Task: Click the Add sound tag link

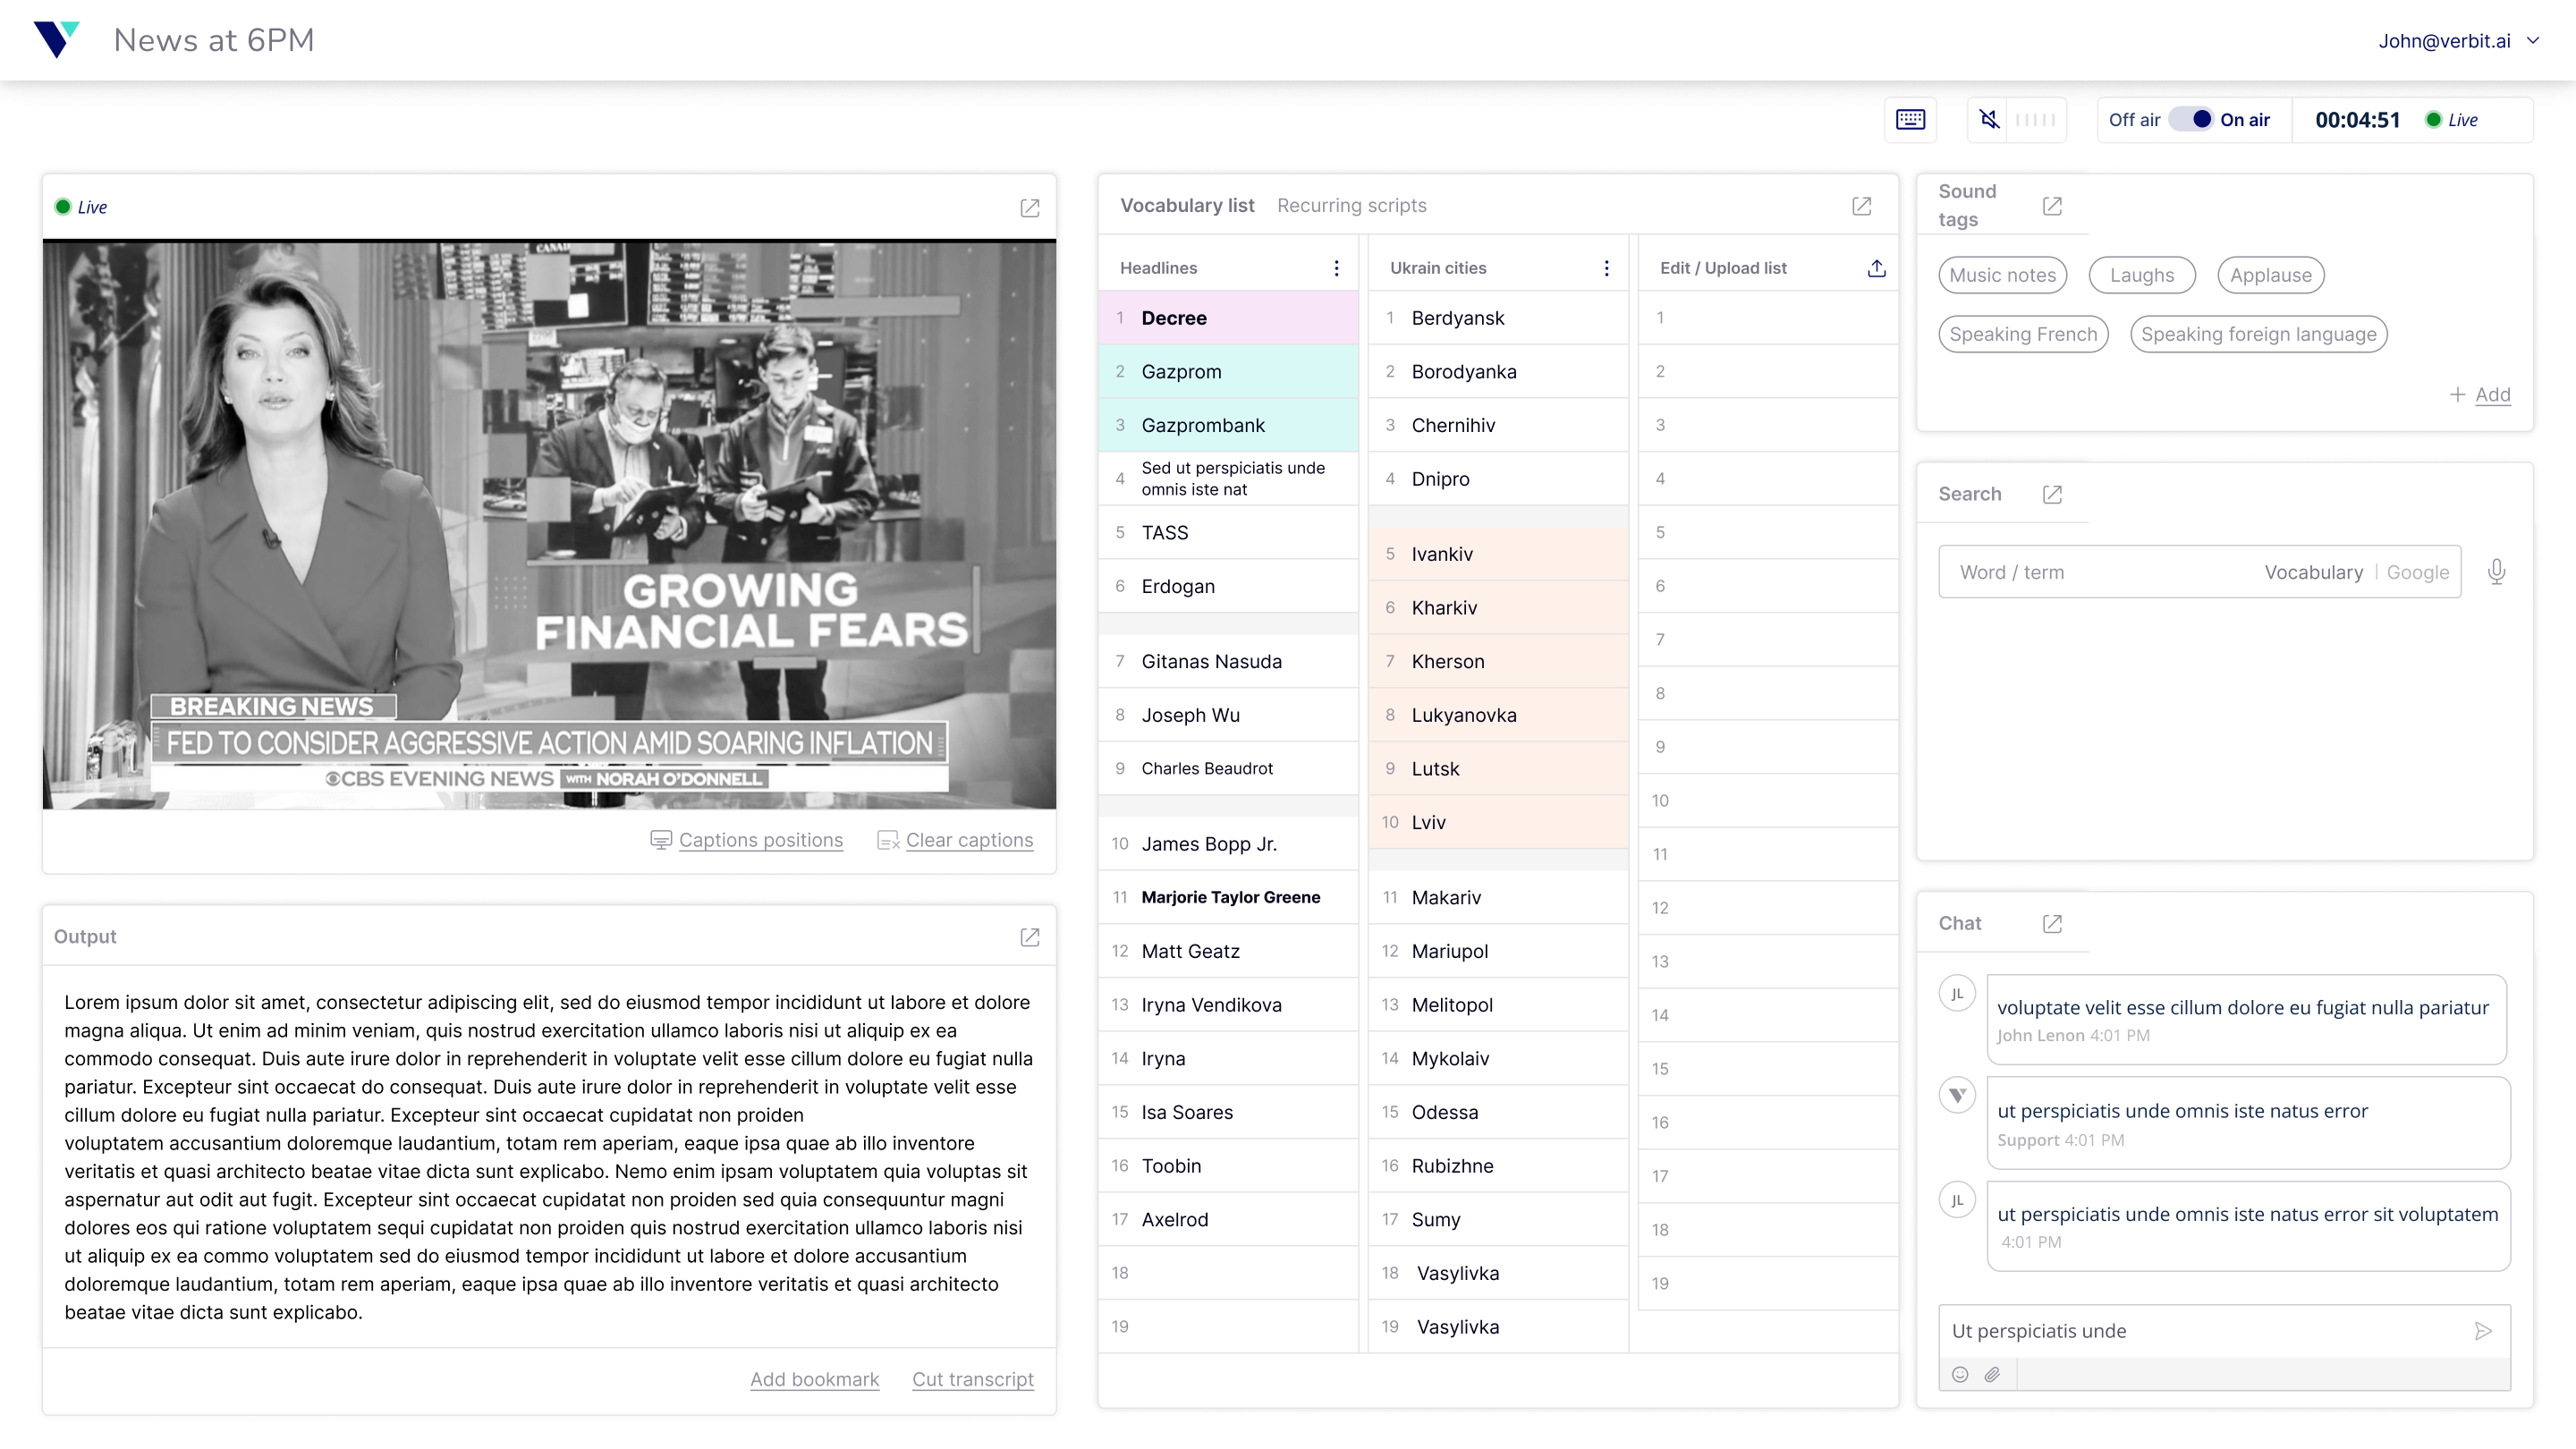Action: [2492, 395]
